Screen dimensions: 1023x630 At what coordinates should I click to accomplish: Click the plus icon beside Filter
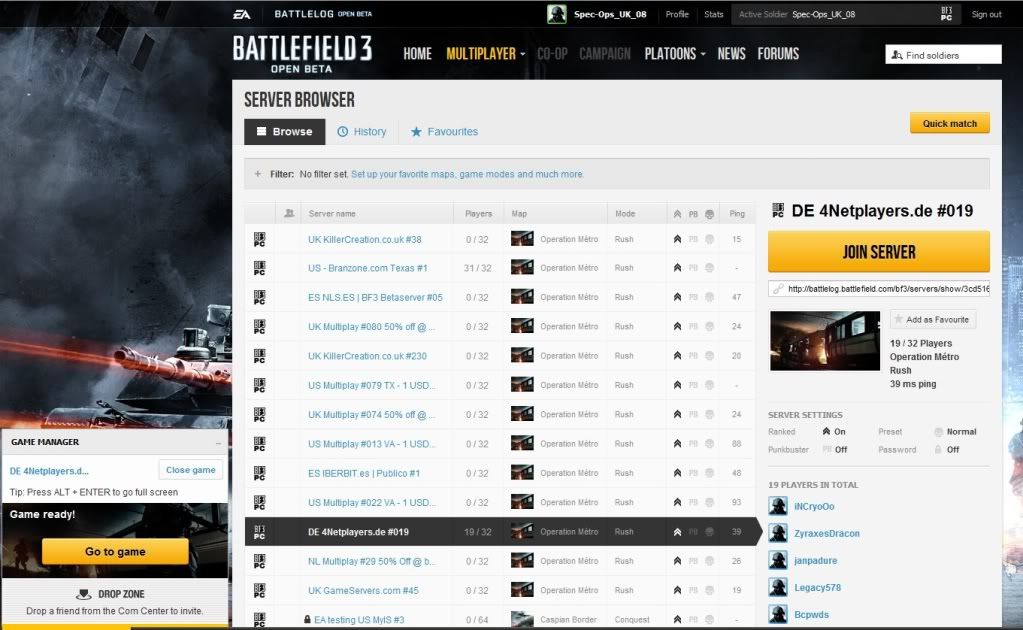click(258, 174)
